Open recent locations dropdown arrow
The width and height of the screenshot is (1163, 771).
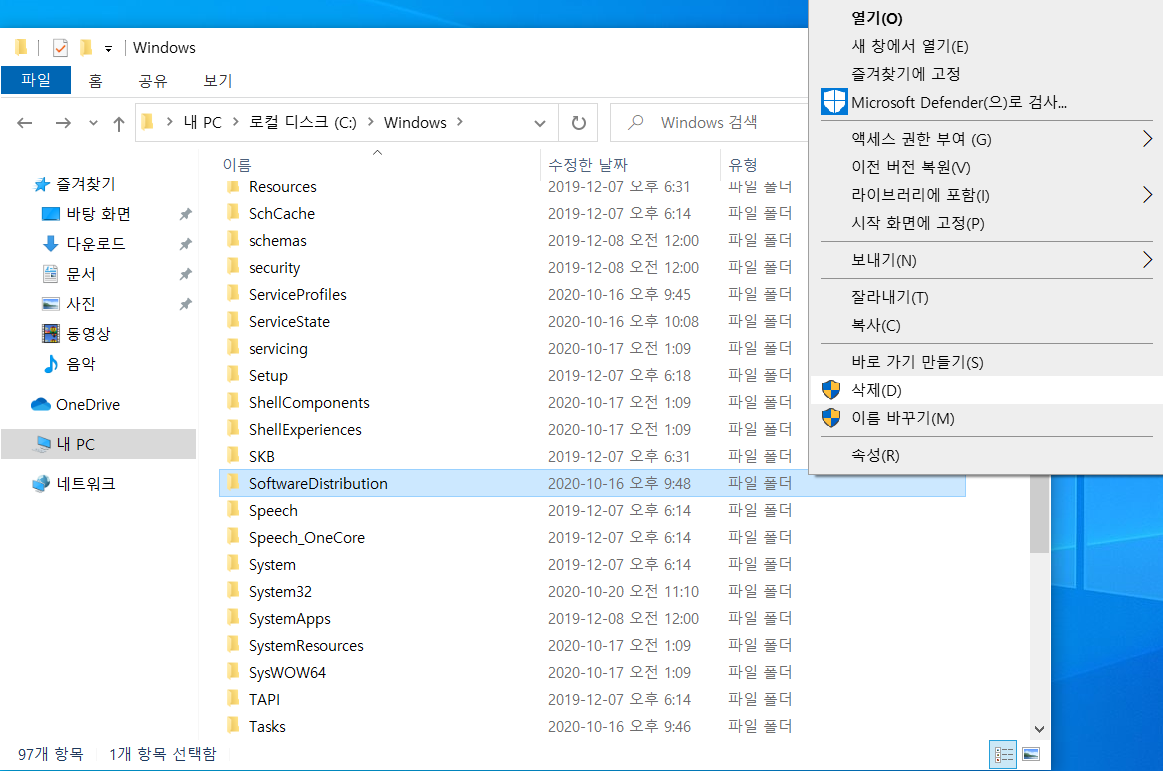(93, 122)
